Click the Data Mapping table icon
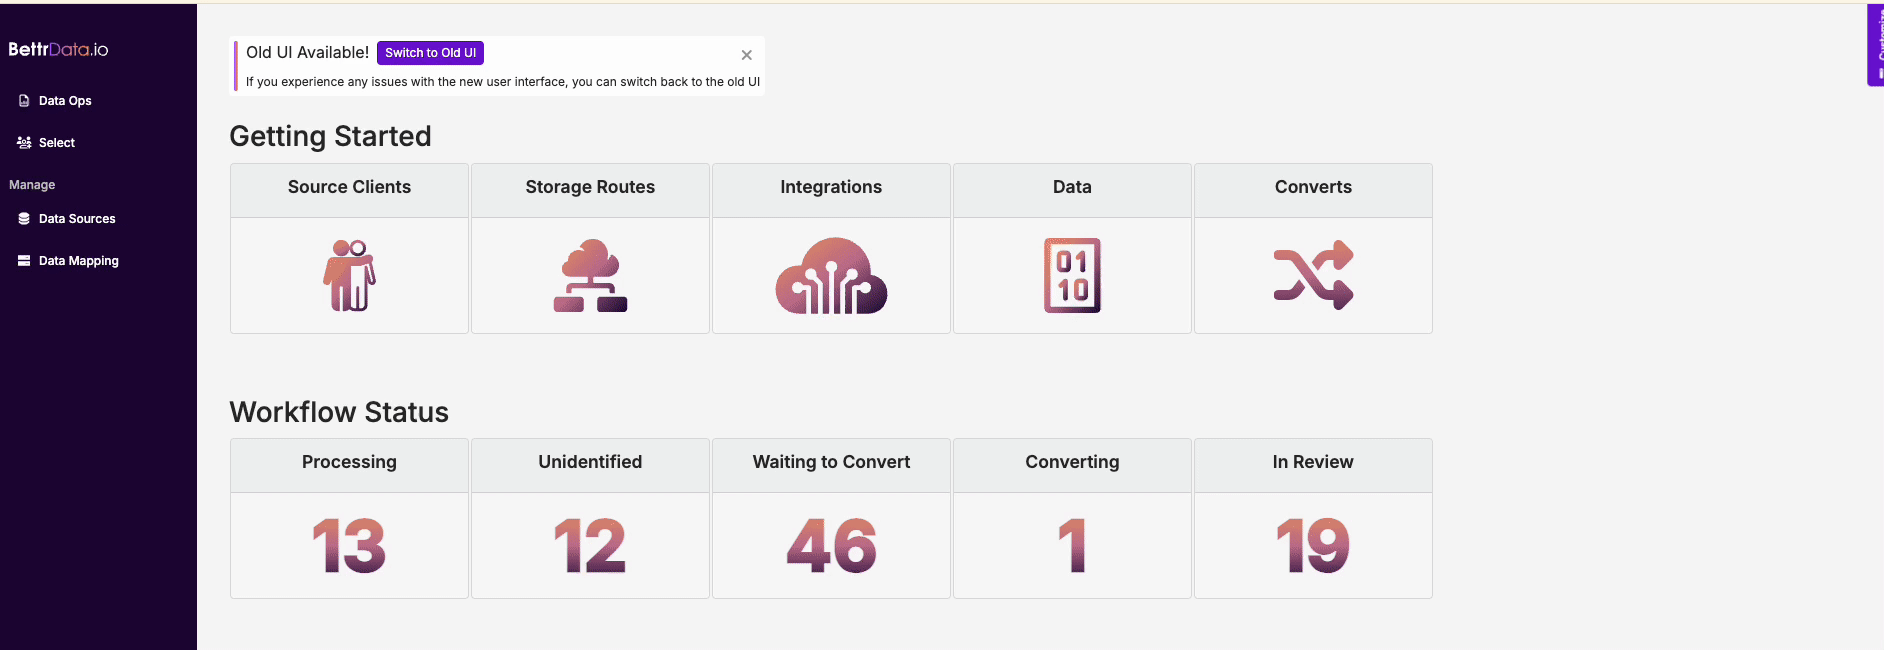This screenshot has width=1884, height=650. pos(24,261)
